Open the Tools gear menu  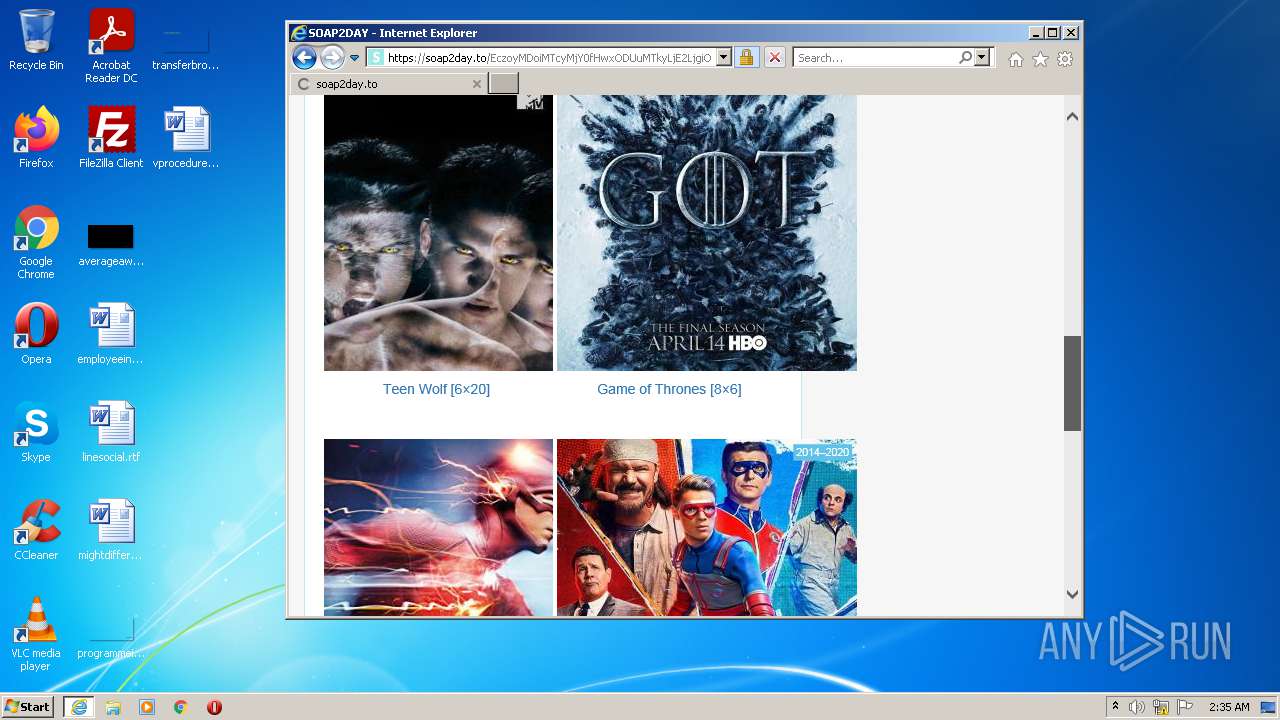coord(1065,59)
